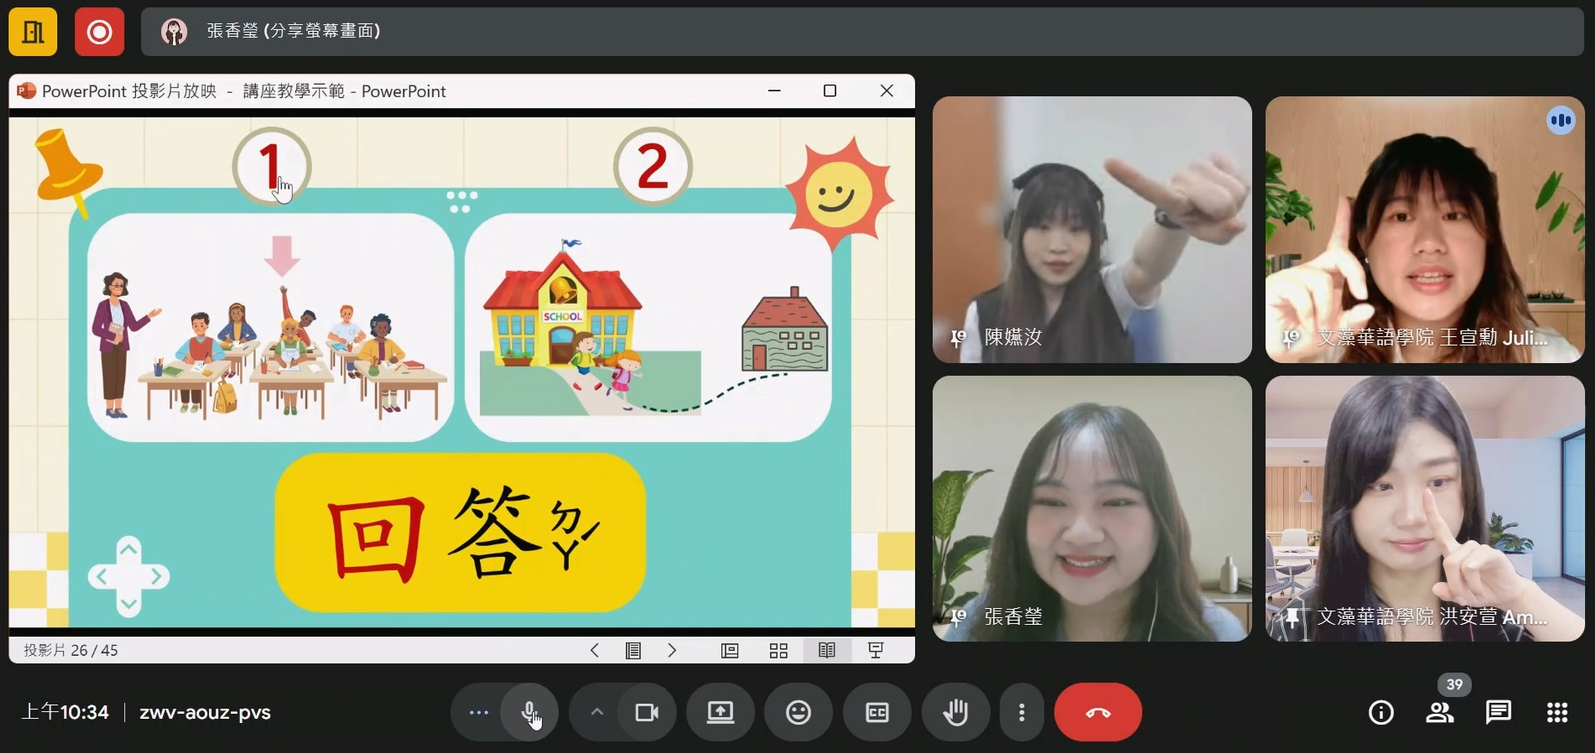This screenshot has width=1595, height=753.
Task: Switch to reading view in PowerPoint
Action: click(827, 650)
